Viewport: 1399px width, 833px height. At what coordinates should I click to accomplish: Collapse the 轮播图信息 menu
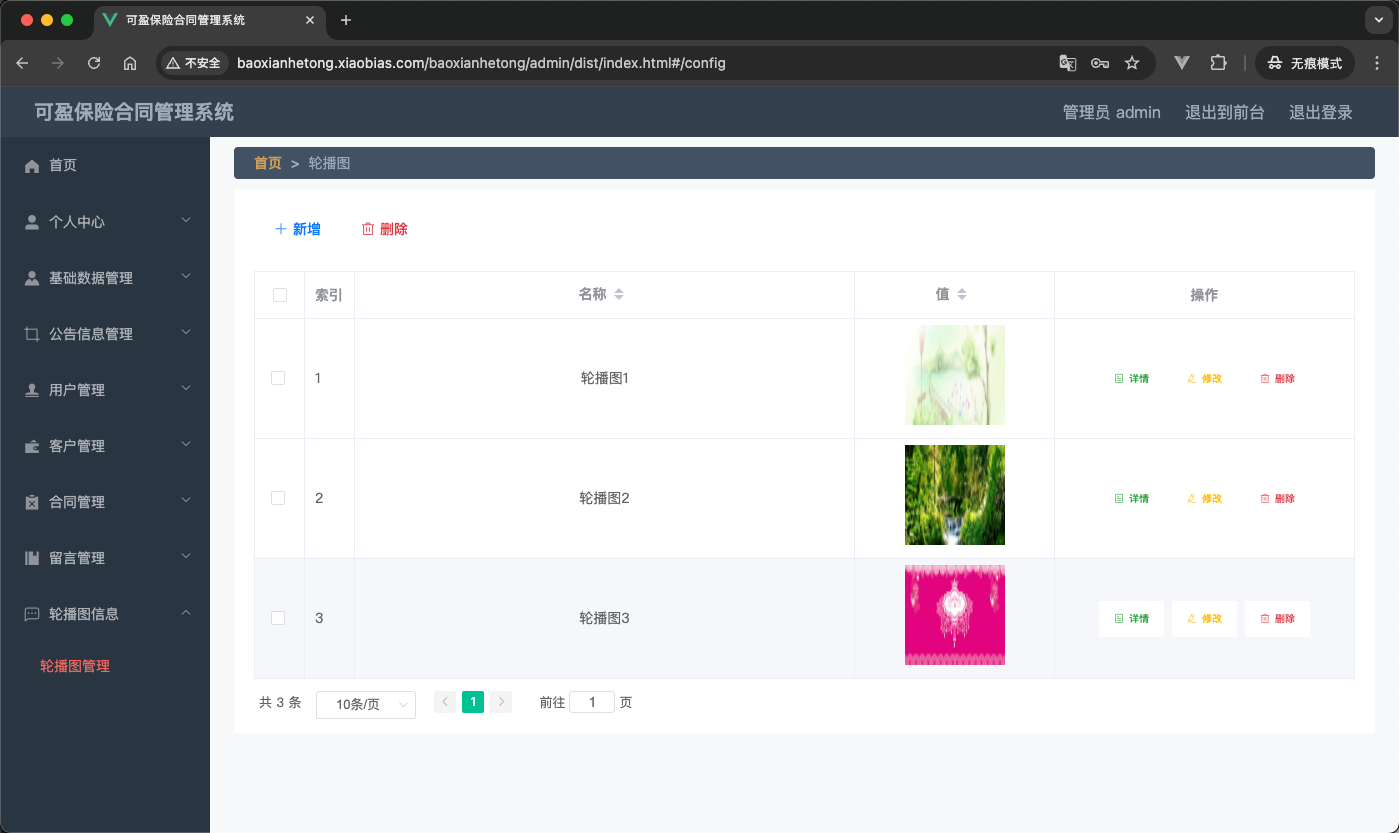point(186,613)
